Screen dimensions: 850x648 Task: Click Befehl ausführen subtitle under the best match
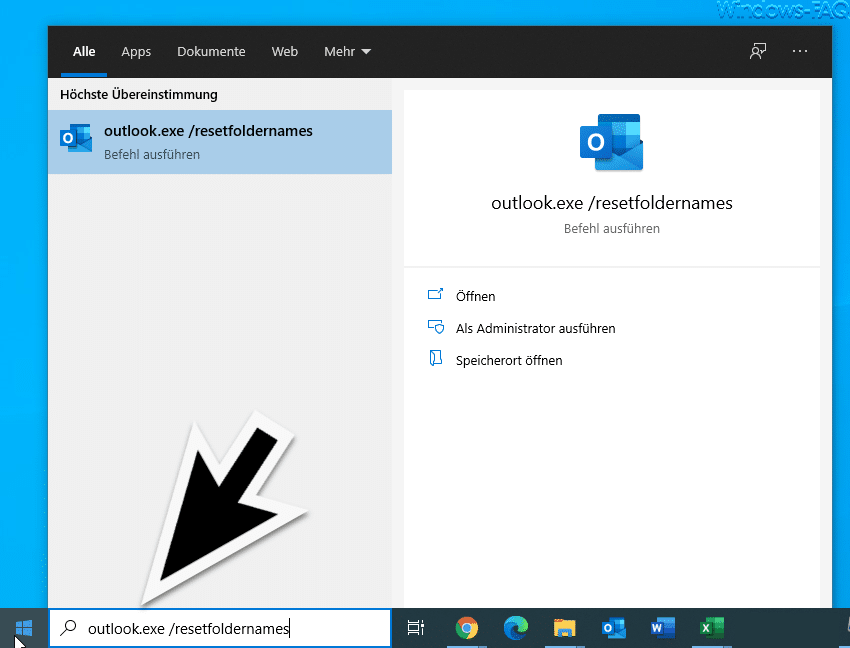pos(152,155)
